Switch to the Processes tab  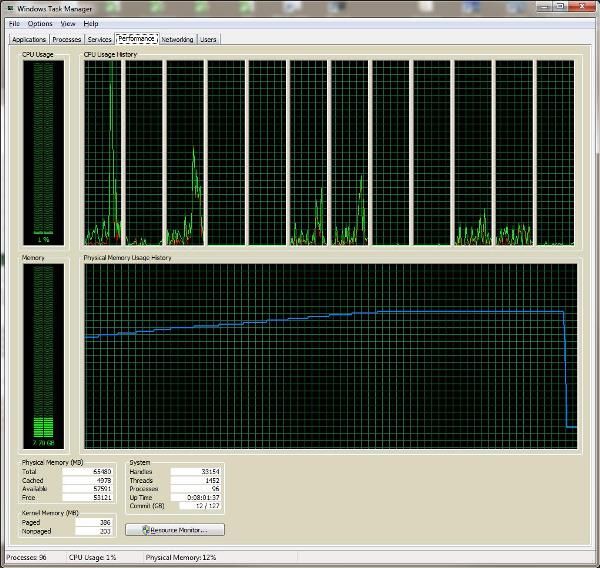tap(67, 39)
